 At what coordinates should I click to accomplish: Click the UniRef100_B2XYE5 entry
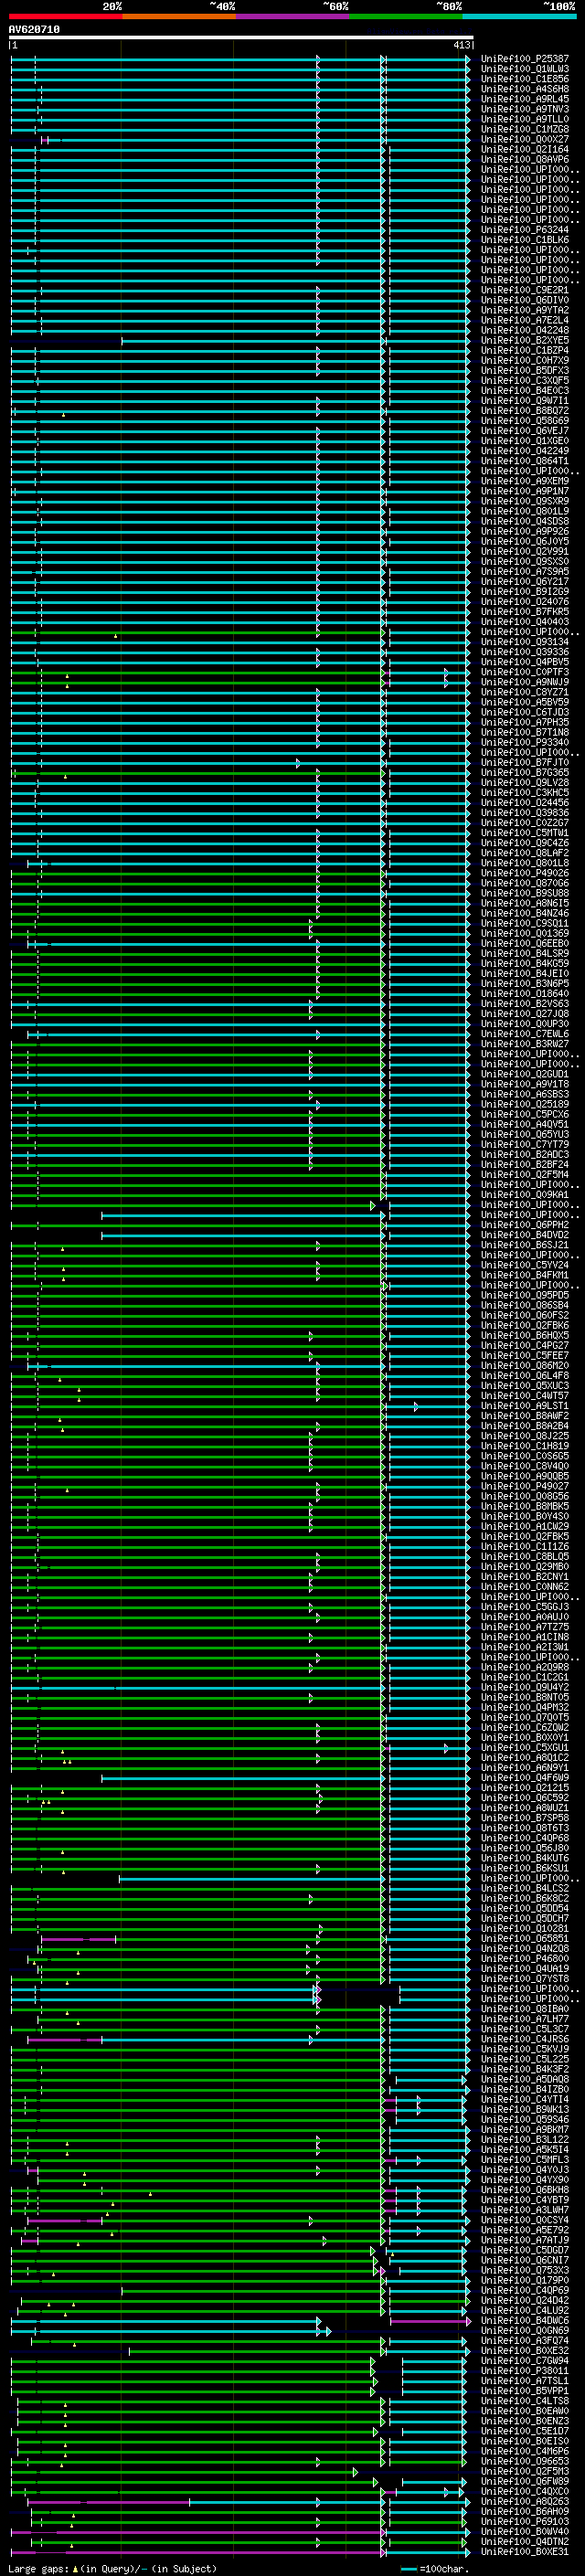(525, 340)
